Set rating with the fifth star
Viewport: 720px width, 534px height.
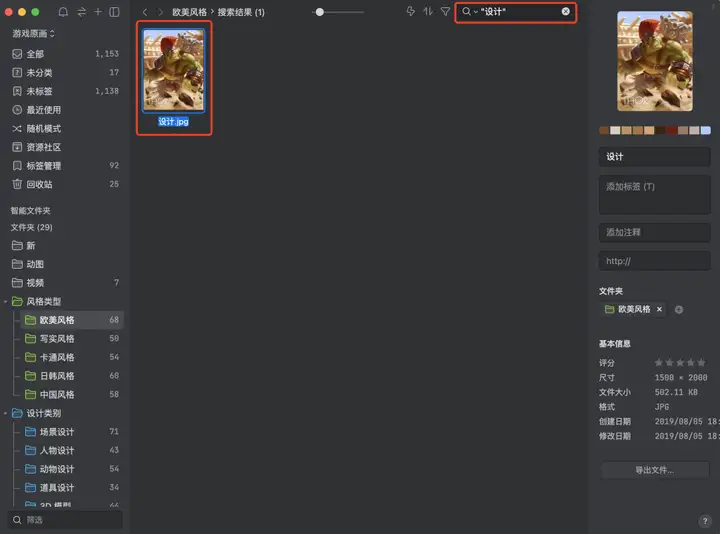point(701,363)
